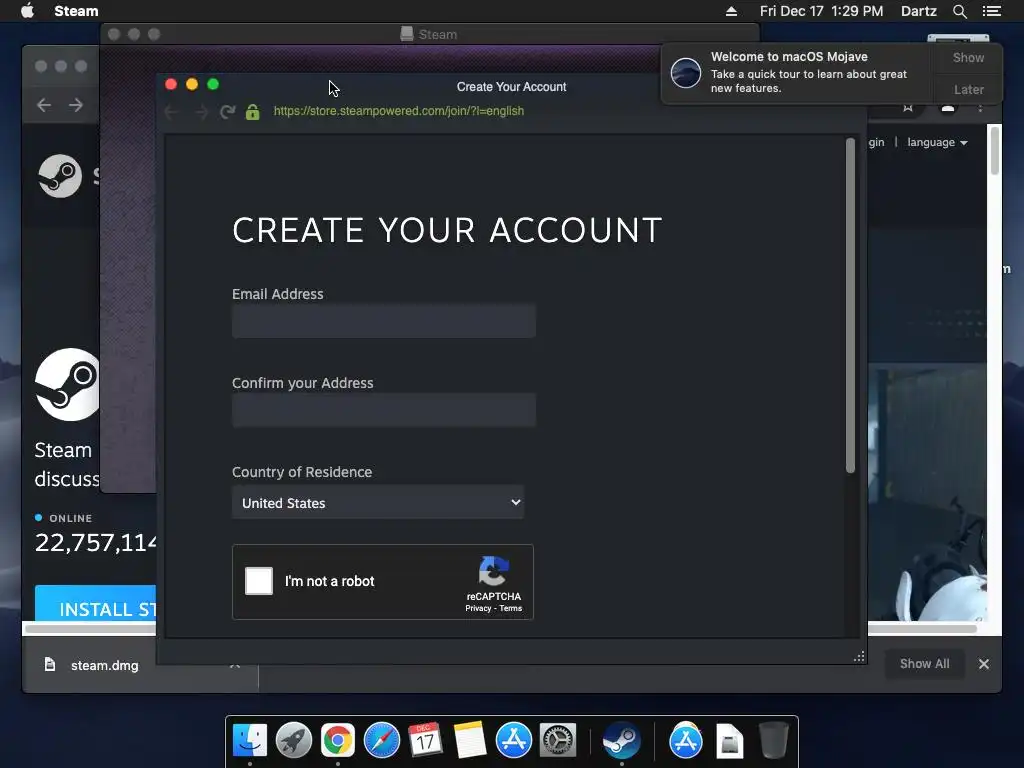Click the INSTALL STEAM button on the webpage

[95, 604]
